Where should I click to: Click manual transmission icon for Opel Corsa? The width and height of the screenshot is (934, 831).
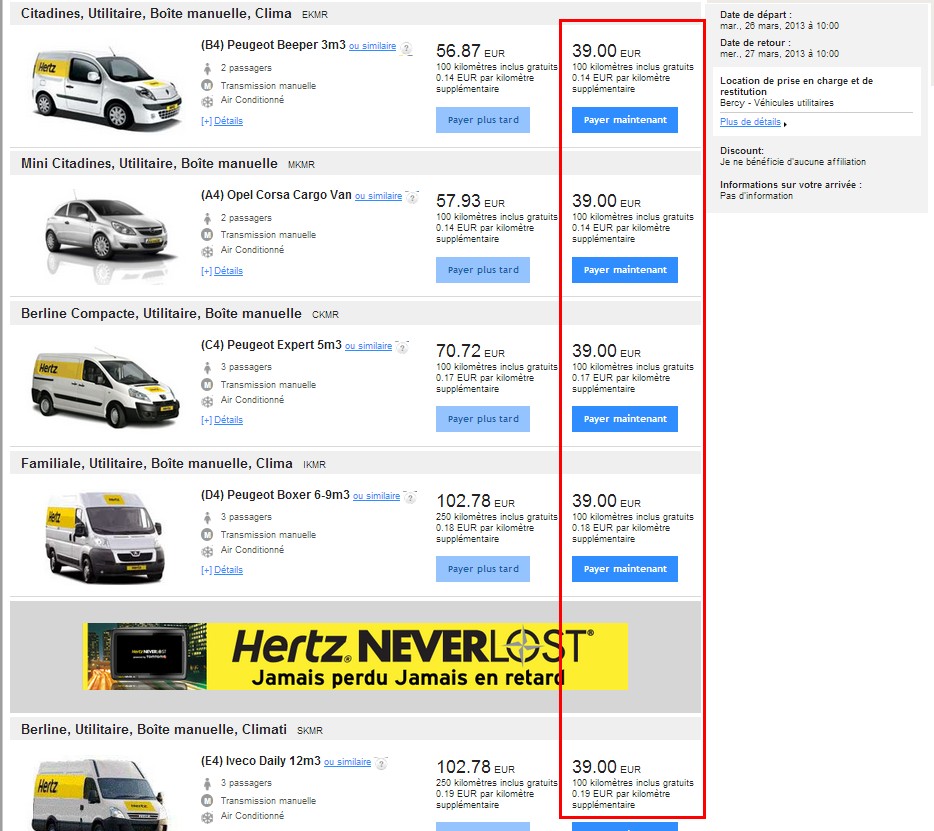click(x=207, y=235)
